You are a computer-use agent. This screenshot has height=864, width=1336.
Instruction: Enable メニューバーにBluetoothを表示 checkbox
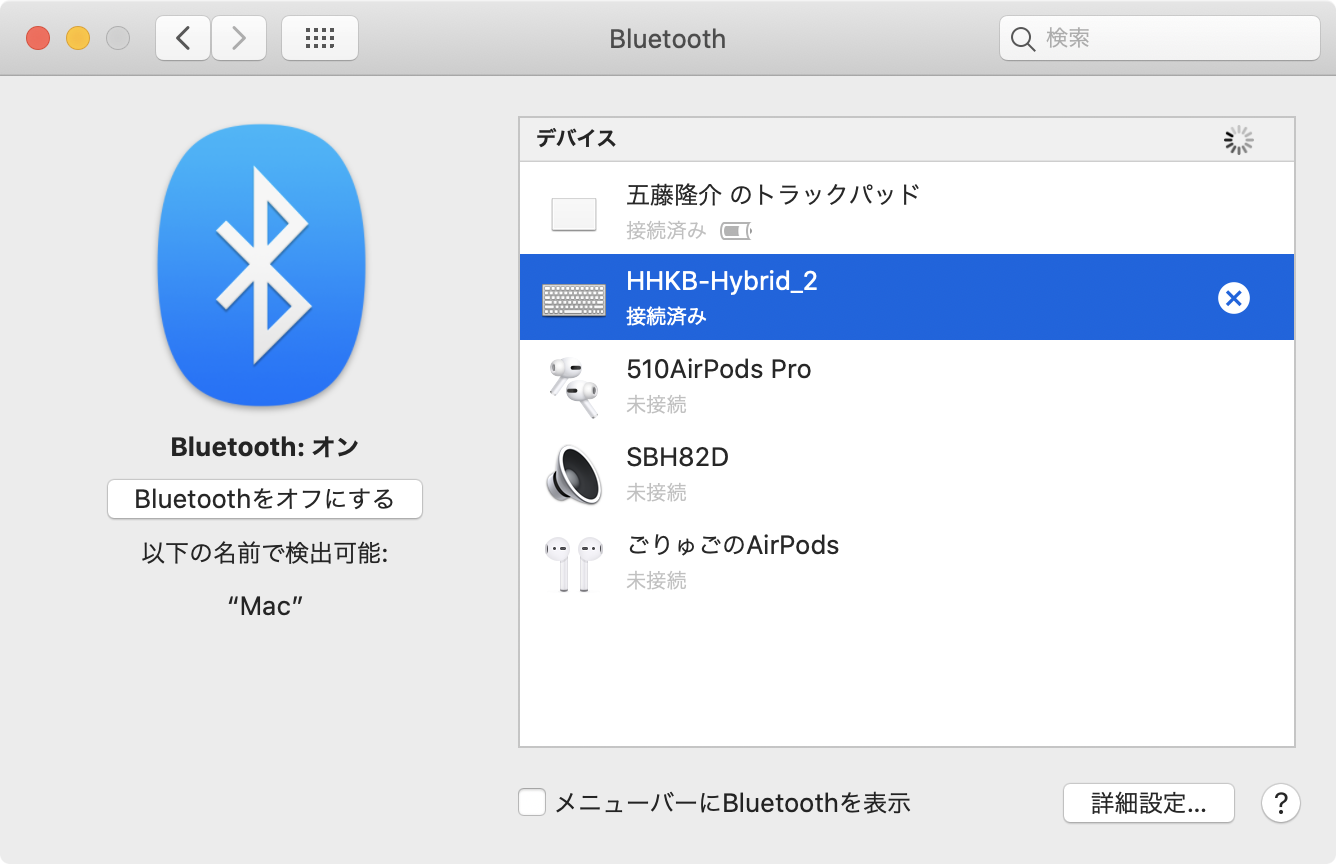(532, 803)
